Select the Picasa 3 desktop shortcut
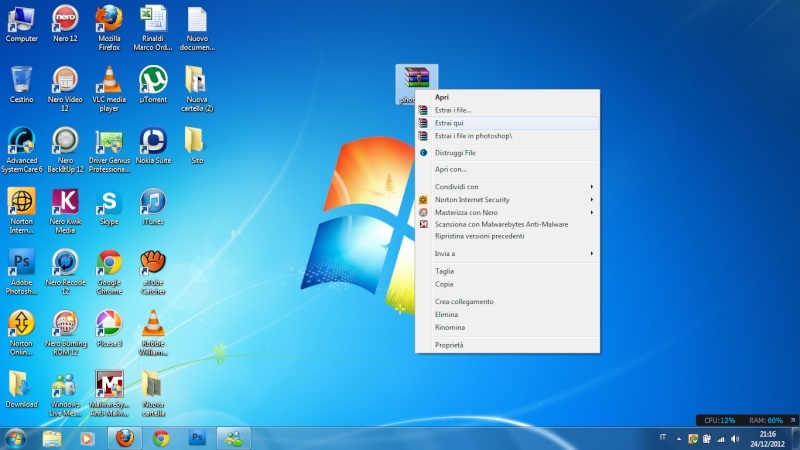This screenshot has width=800, height=450. click(109, 329)
